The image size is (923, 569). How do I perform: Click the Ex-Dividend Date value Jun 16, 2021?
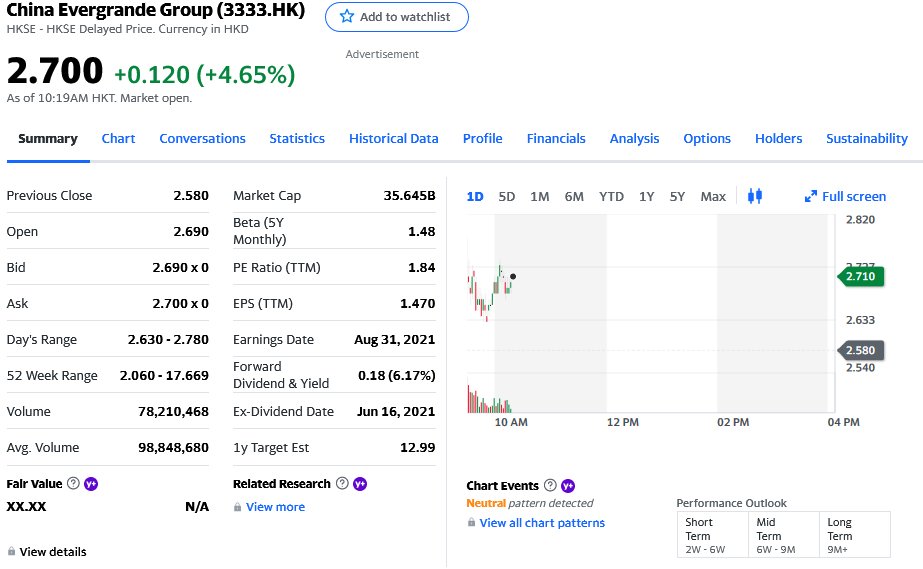(396, 411)
